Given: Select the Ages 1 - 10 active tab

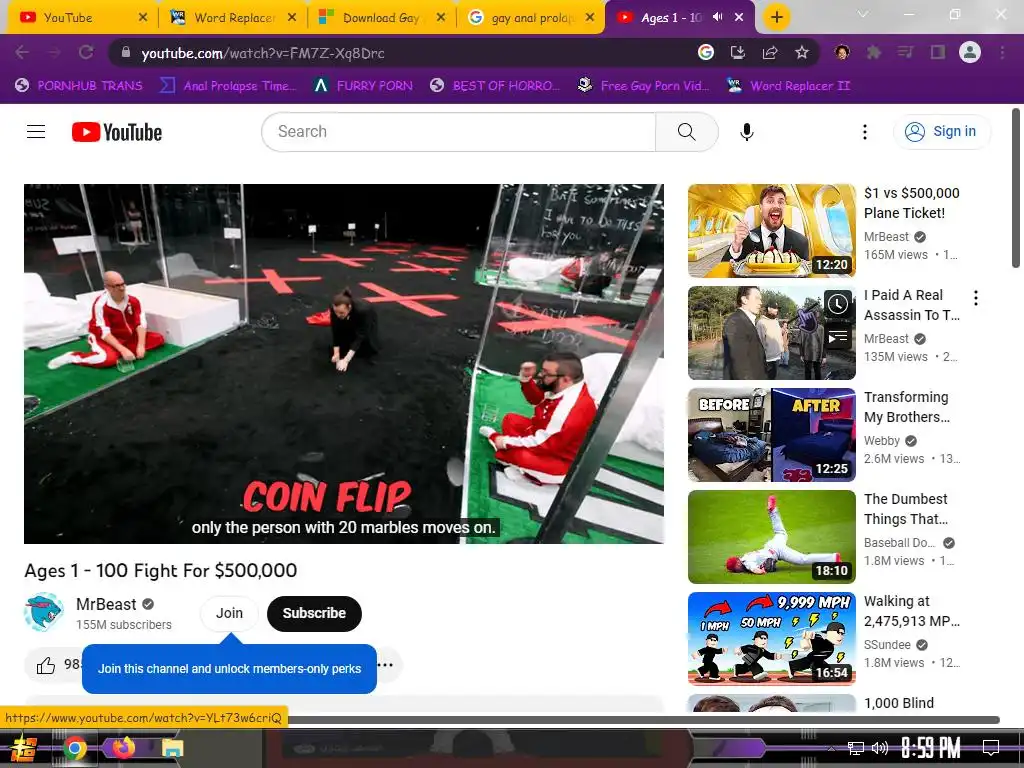Looking at the screenshot, I should 678,17.
